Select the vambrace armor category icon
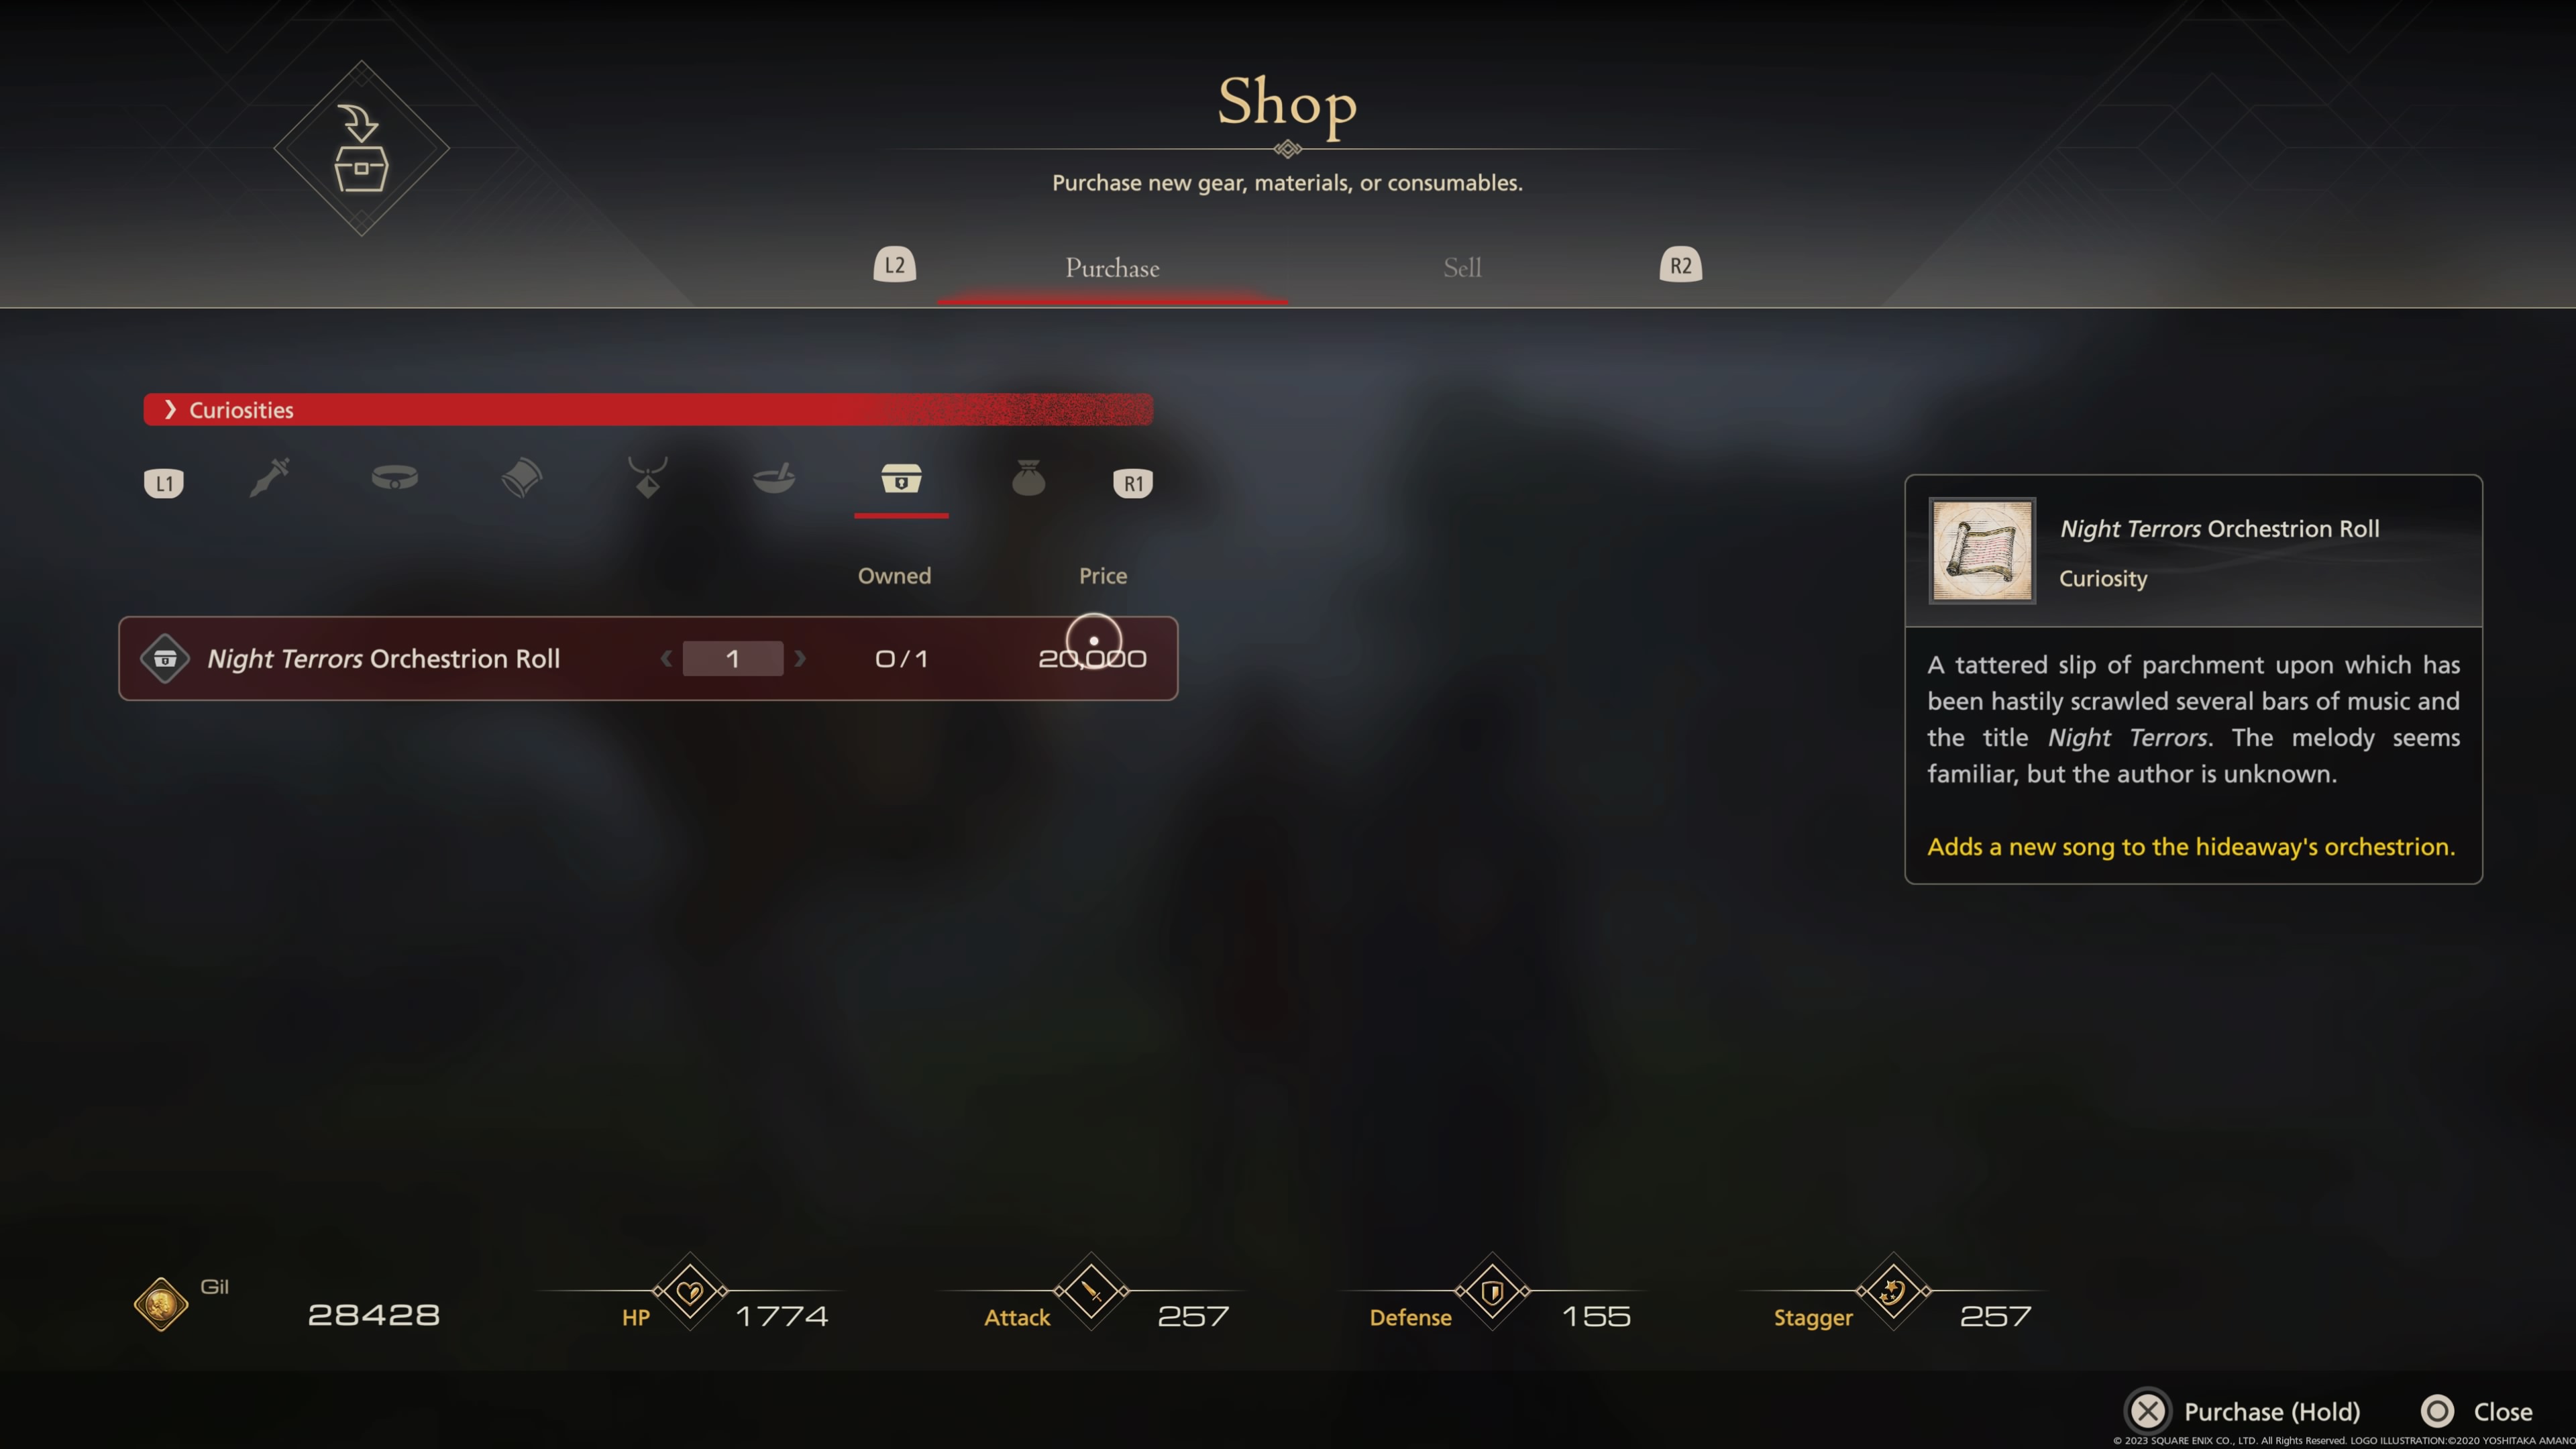Viewport: 2576px width, 1449px height. pos(521,478)
